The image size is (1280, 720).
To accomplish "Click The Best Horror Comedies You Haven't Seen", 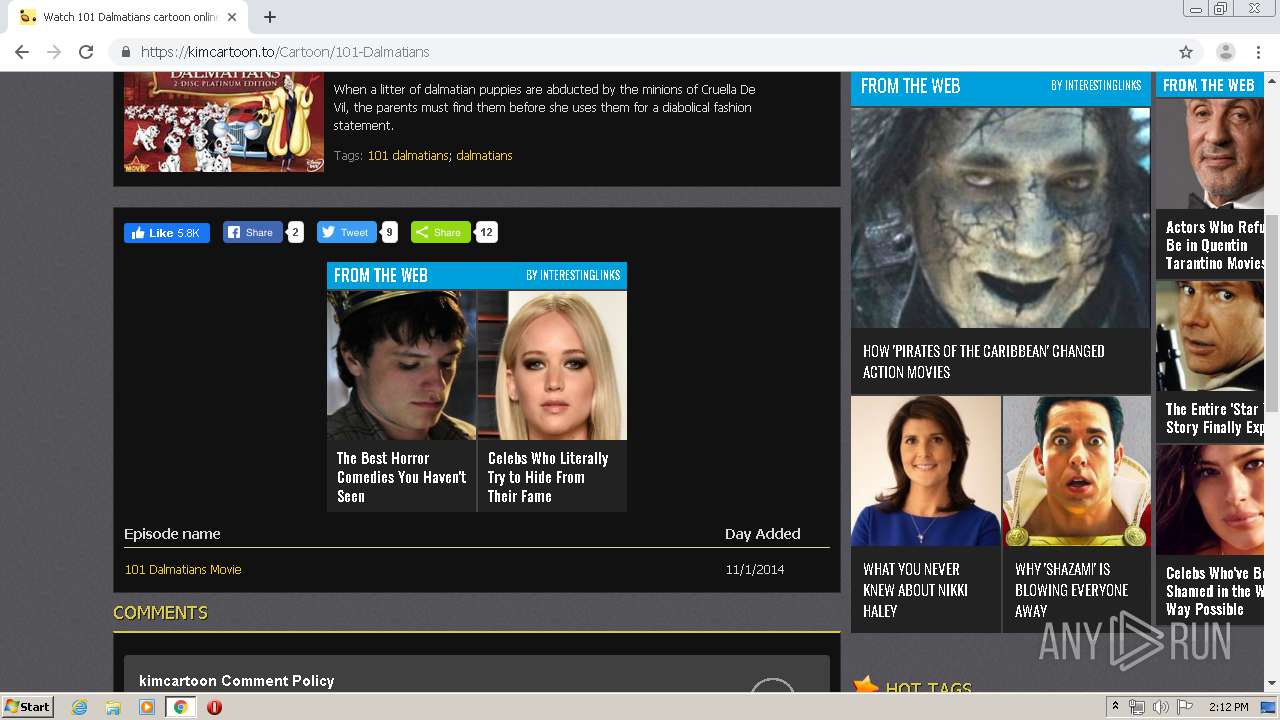I will coord(402,477).
